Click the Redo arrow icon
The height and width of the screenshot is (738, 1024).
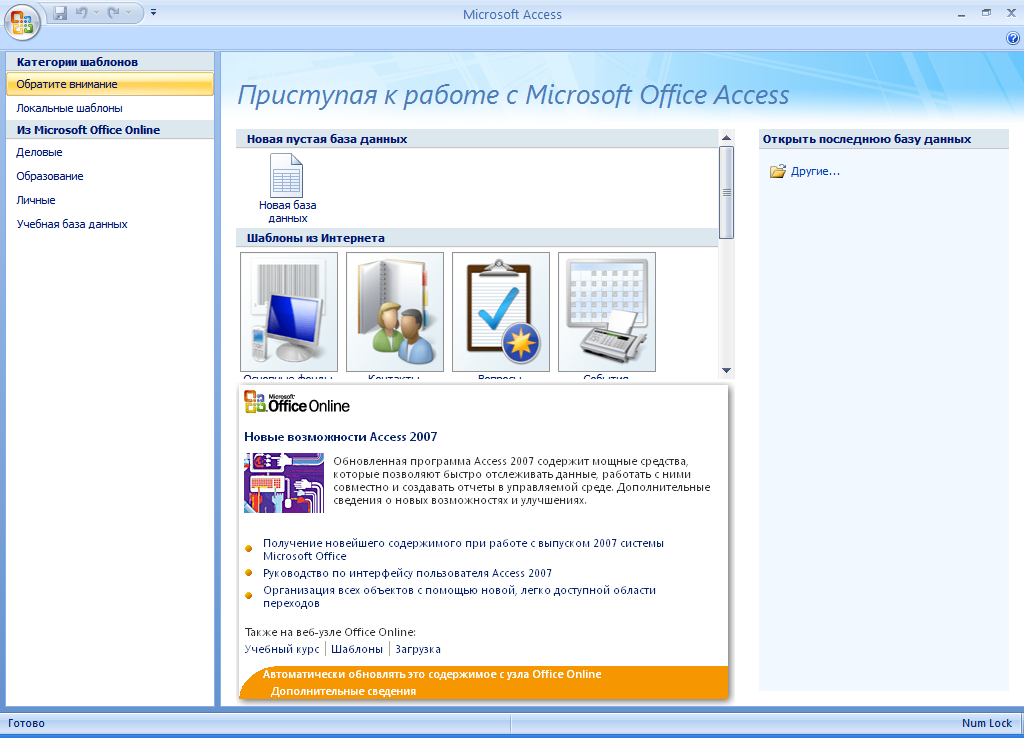[113, 13]
